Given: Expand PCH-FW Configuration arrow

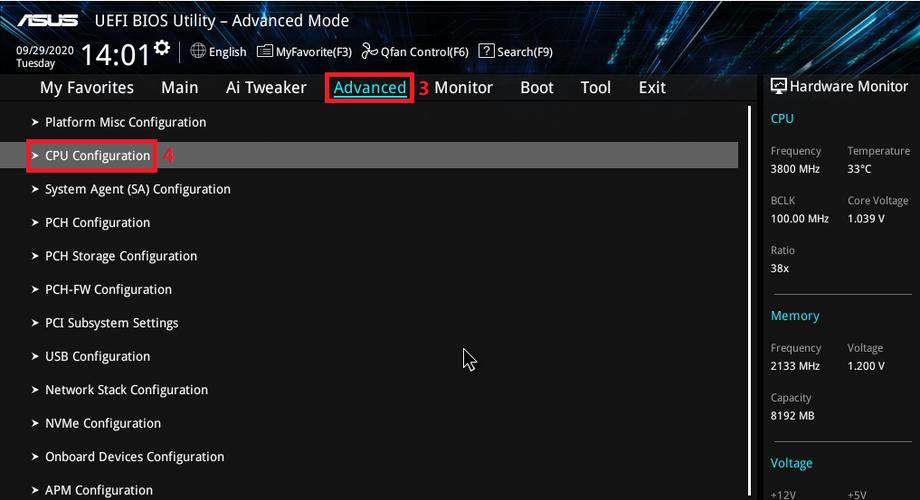Looking at the screenshot, I should 35,289.
